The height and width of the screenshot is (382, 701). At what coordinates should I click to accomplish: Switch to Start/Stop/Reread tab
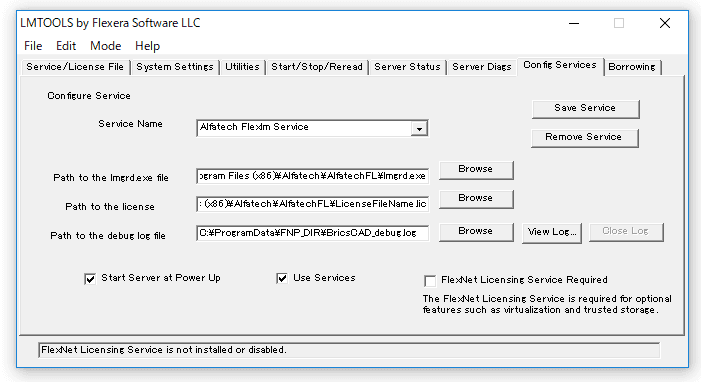point(317,67)
